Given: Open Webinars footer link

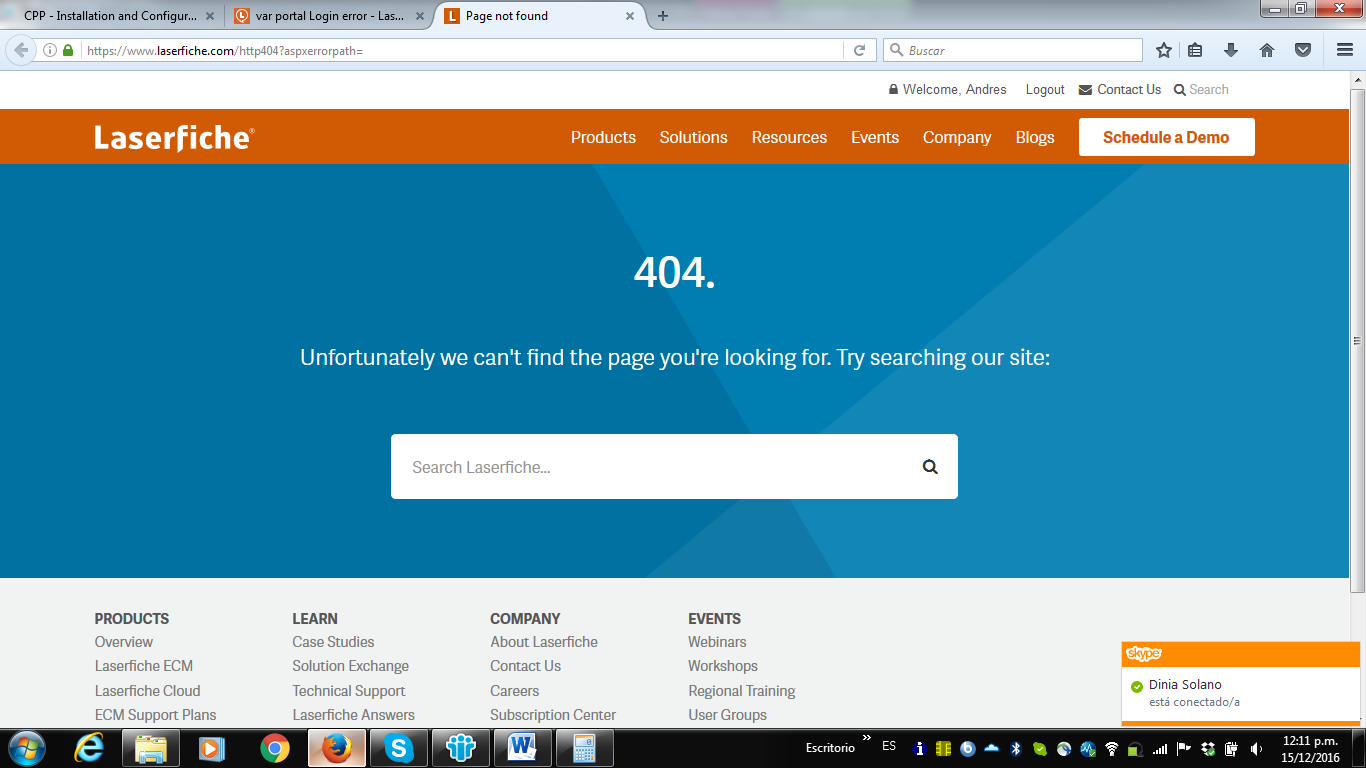Looking at the screenshot, I should (x=717, y=642).
